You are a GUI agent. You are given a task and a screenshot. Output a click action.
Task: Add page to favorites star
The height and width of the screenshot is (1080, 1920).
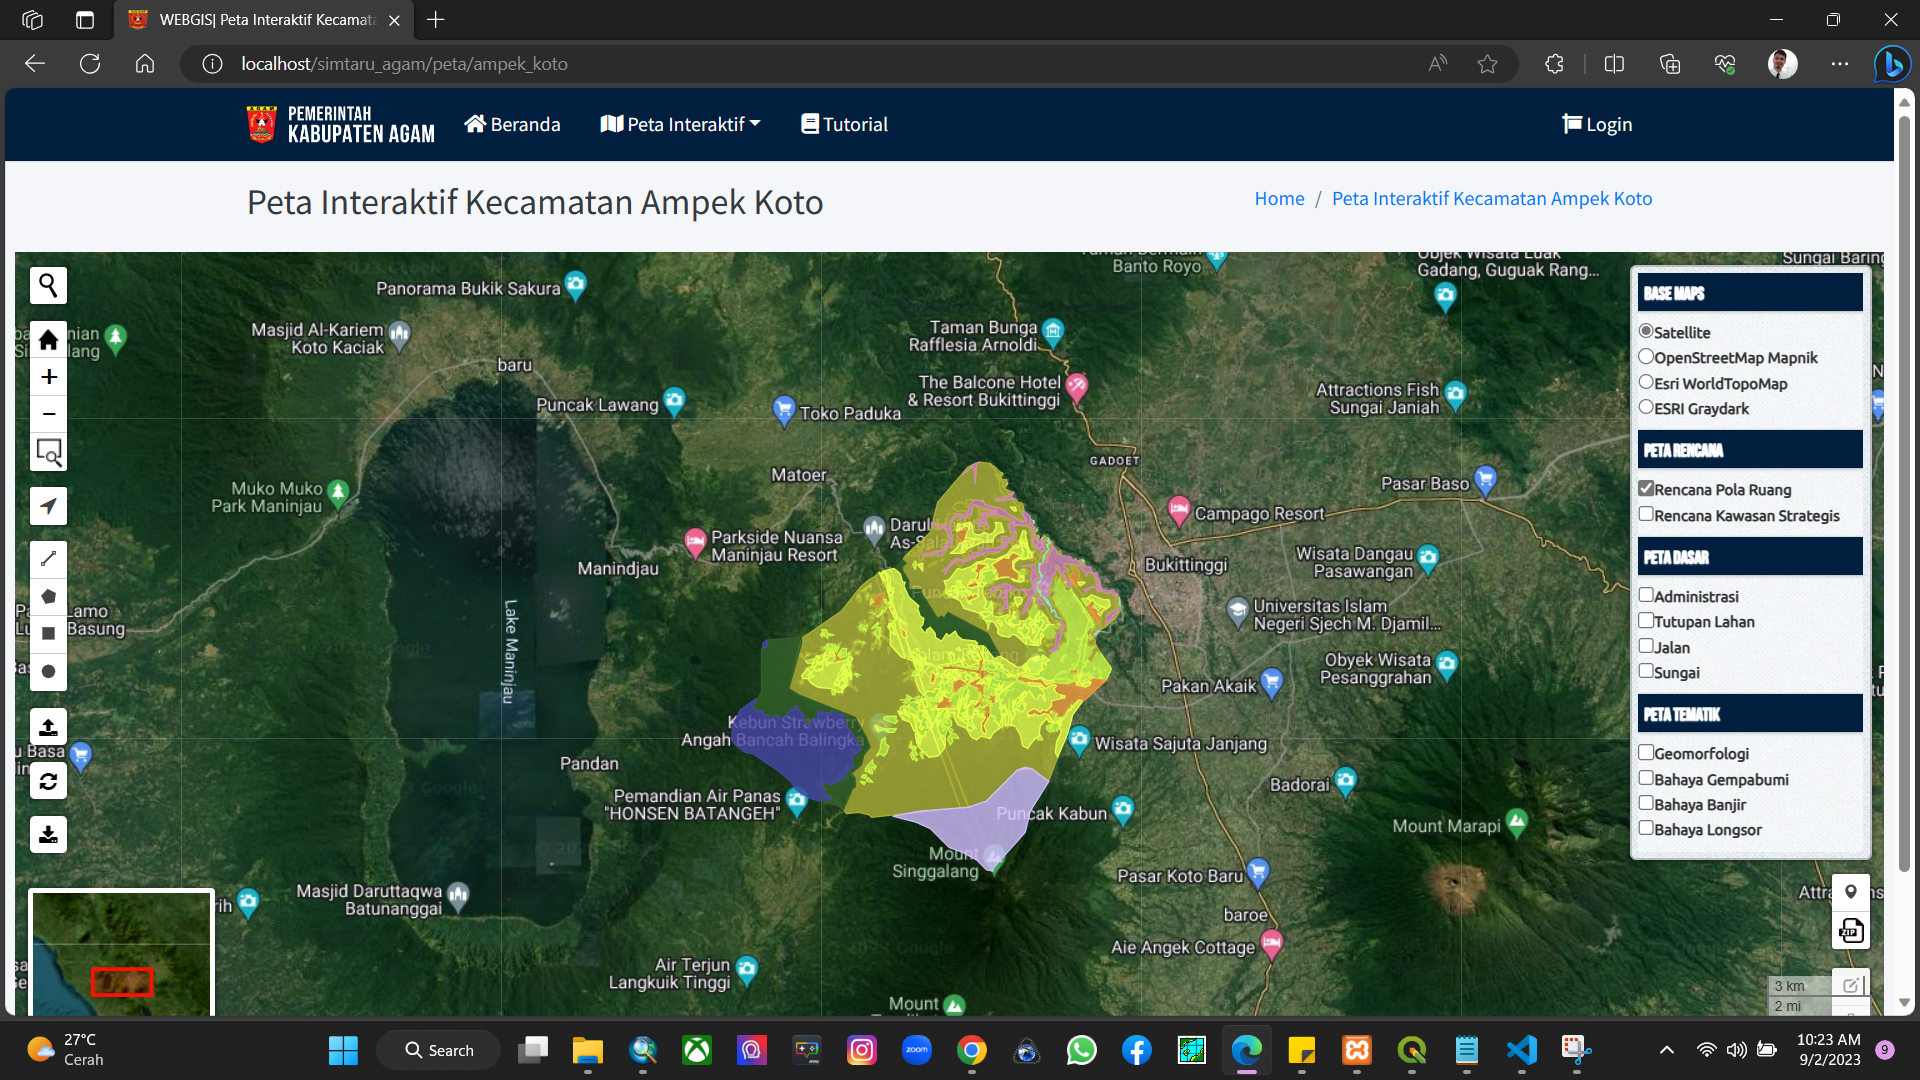pyautogui.click(x=1487, y=64)
